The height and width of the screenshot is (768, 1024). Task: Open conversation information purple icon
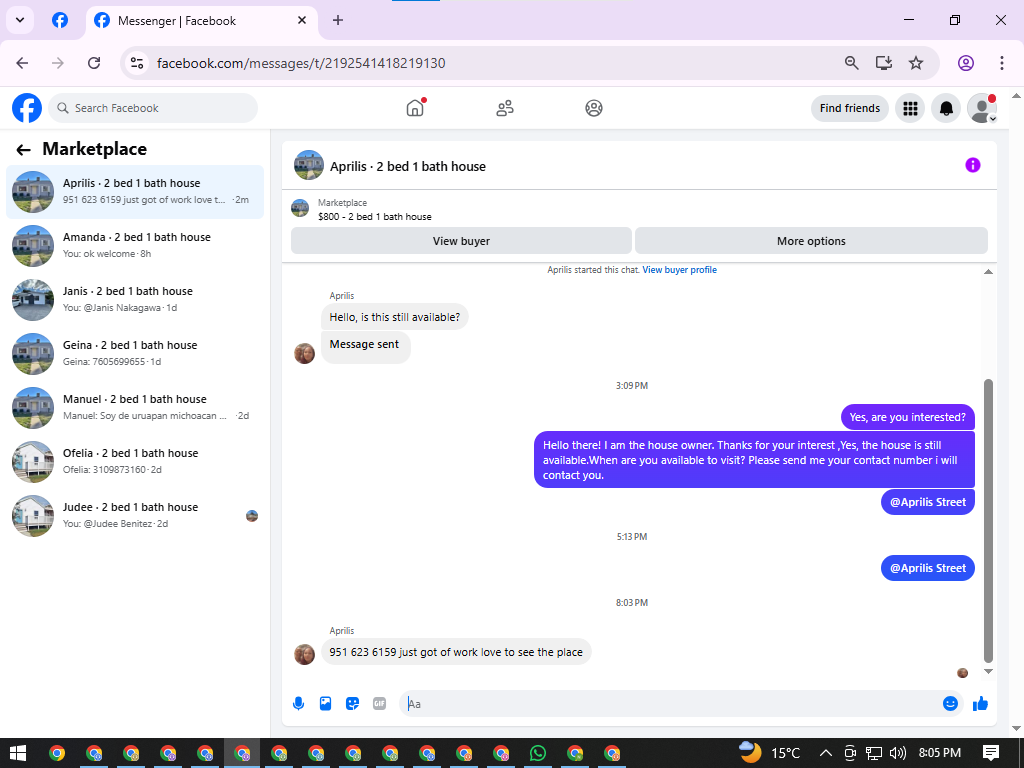972,165
